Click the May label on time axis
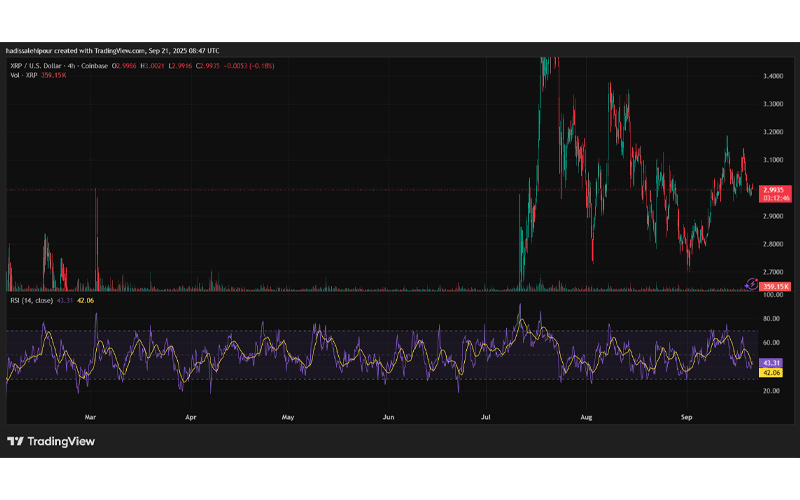 288,417
